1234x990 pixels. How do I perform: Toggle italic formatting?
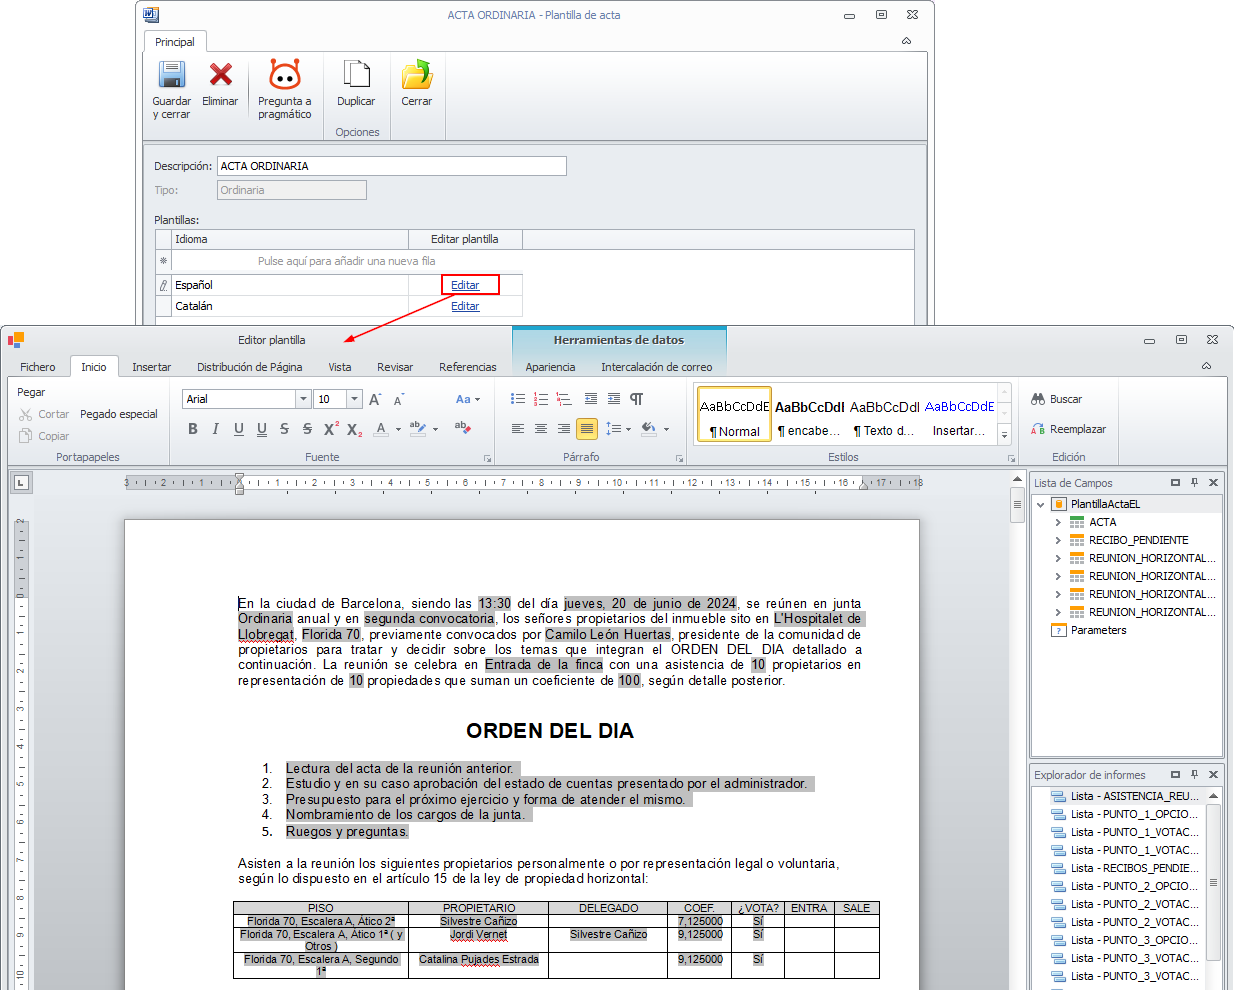216,428
